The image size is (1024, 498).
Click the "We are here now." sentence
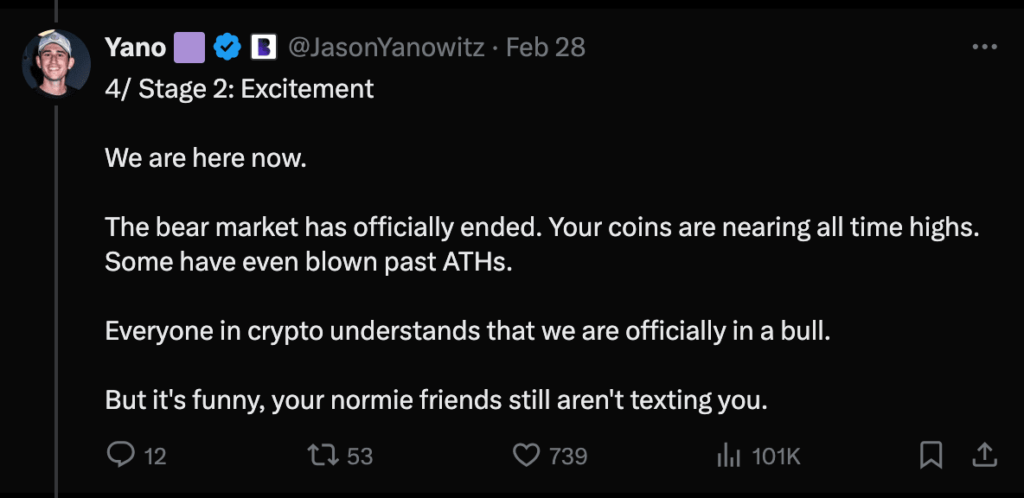tap(205, 158)
